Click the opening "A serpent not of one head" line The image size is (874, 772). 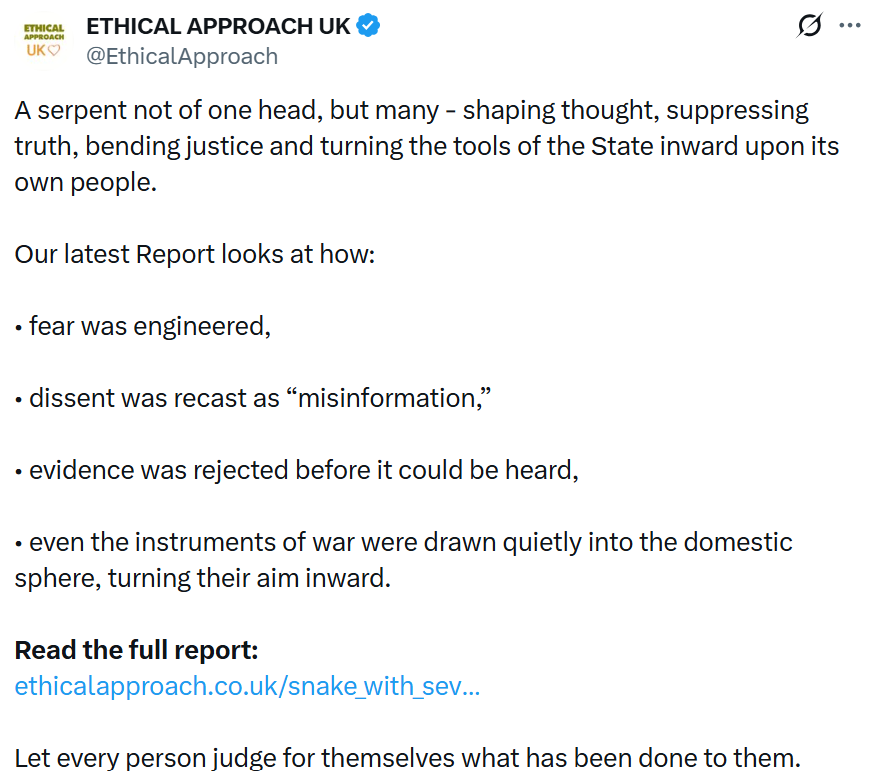click(411, 110)
